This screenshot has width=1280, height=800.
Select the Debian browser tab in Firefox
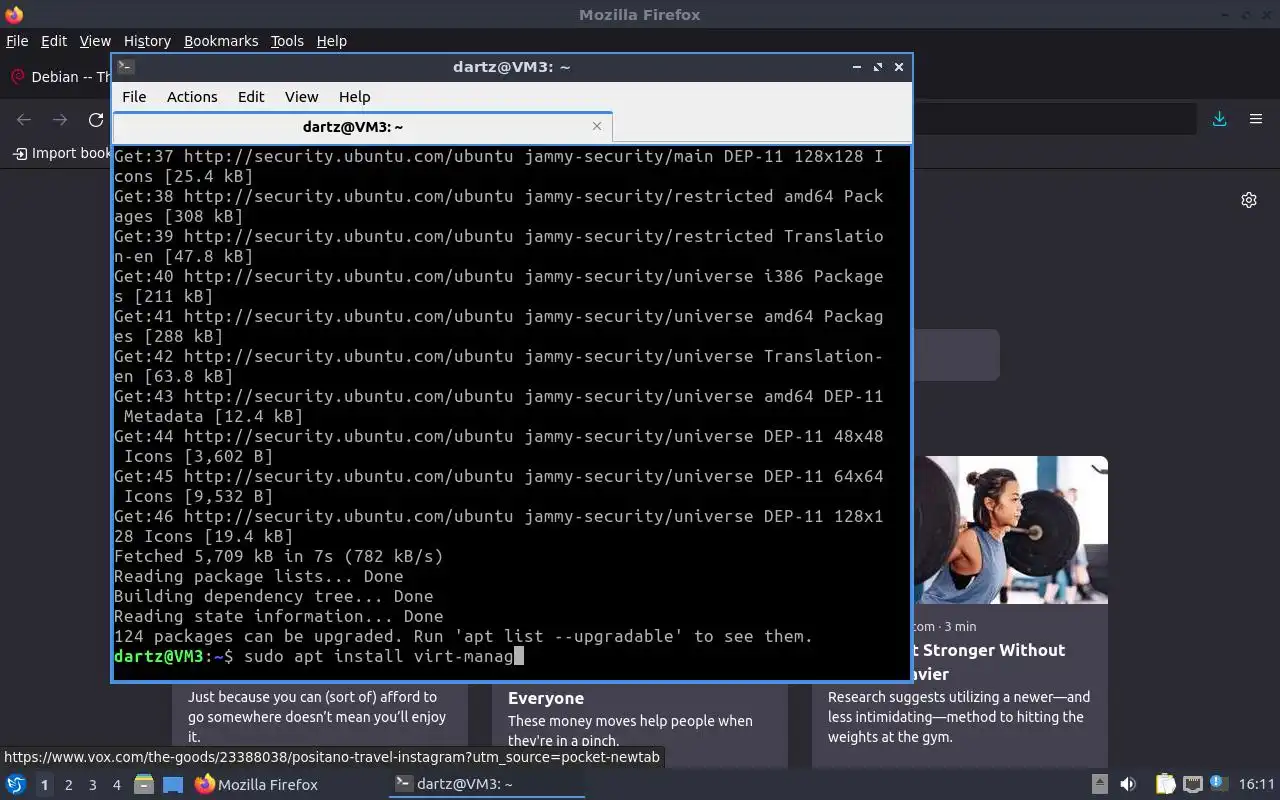click(x=58, y=77)
